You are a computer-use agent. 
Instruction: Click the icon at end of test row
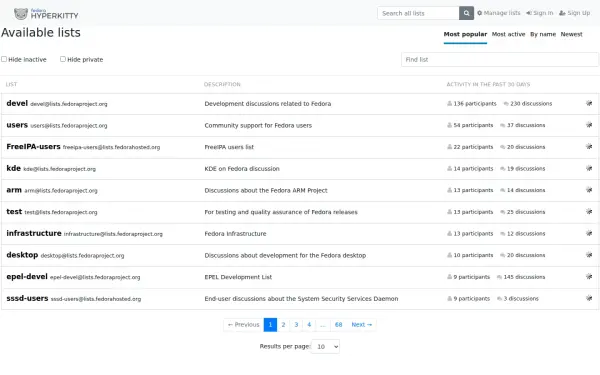coord(589,212)
